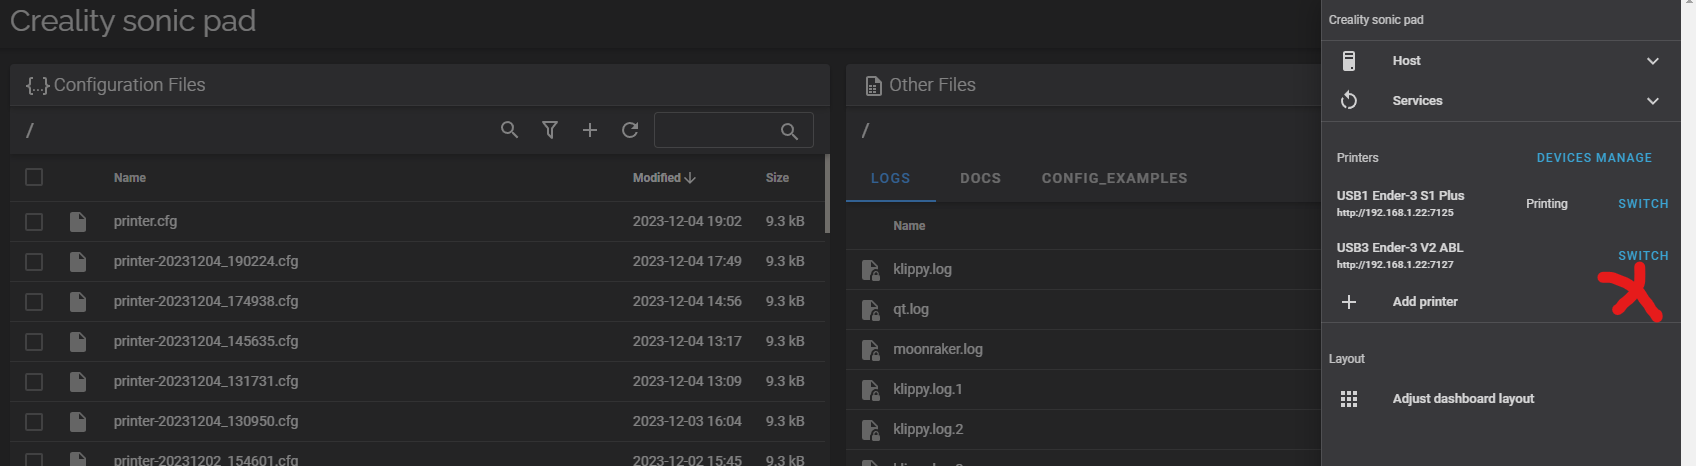The width and height of the screenshot is (1696, 466).
Task: Click the Host device icon
Action: [x=1349, y=61]
